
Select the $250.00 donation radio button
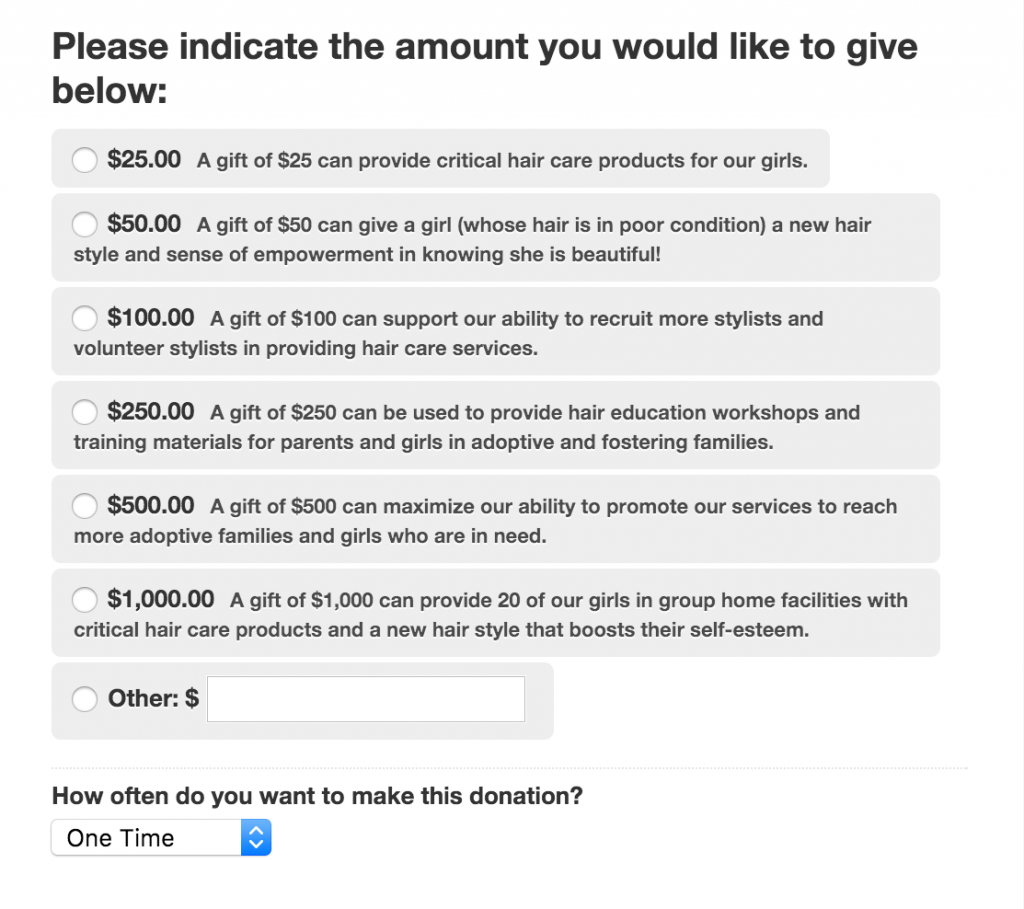pos(84,412)
